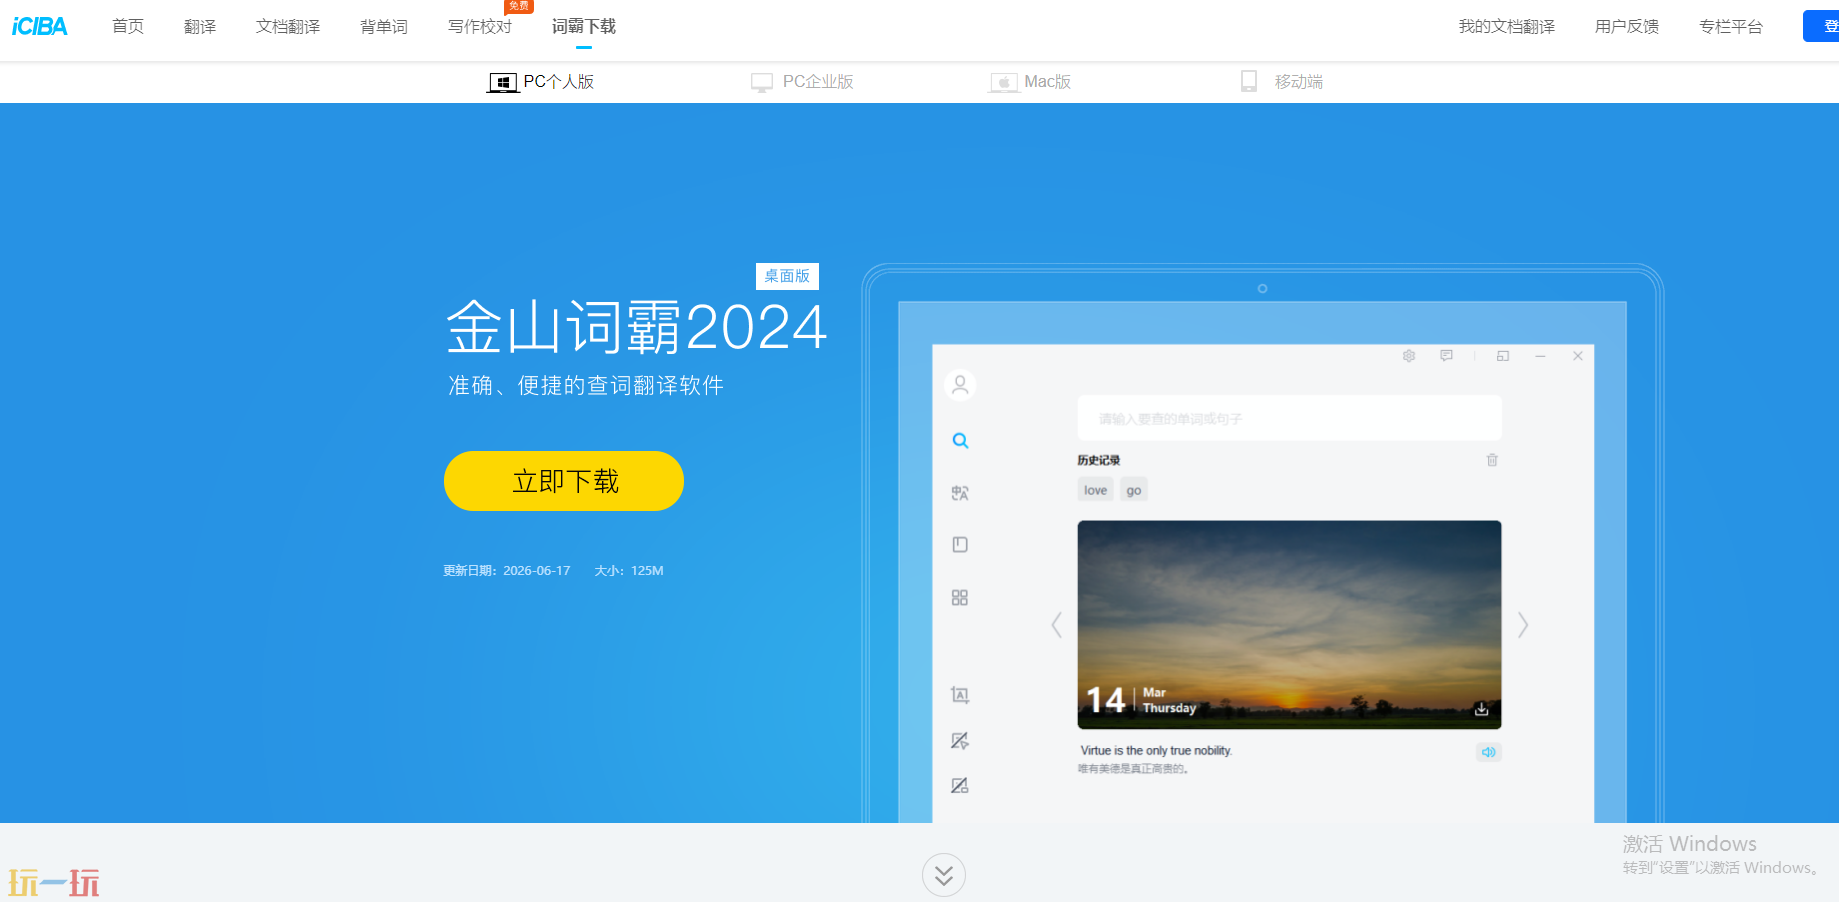Click the Apple icon for Mac版
Viewport: 1839px width, 902px height.
click(x=1004, y=83)
